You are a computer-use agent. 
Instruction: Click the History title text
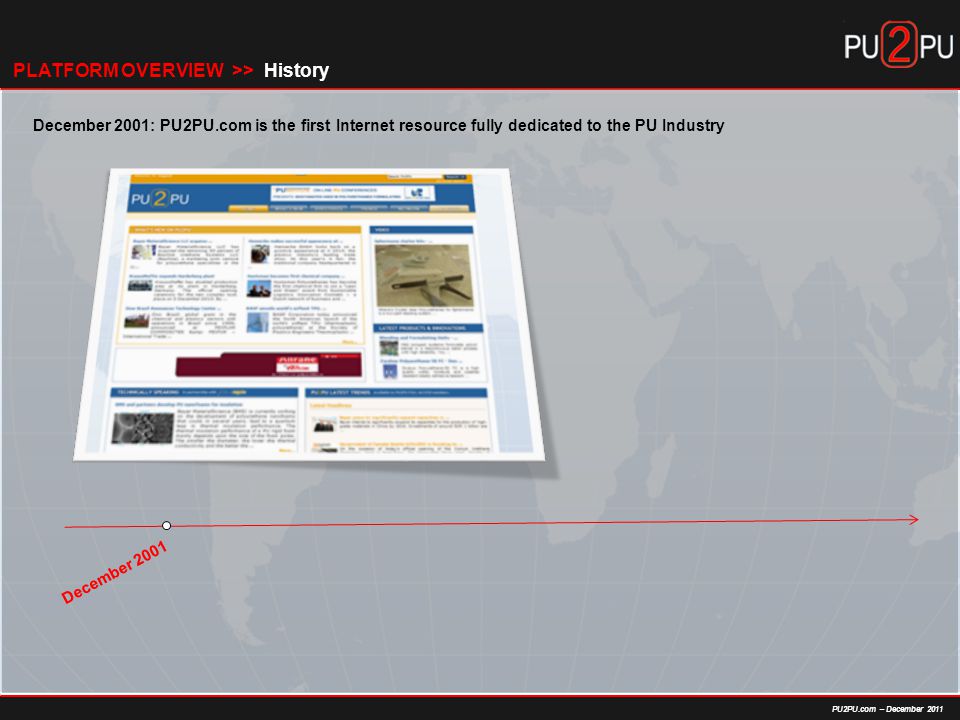click(x=296, y=70)
